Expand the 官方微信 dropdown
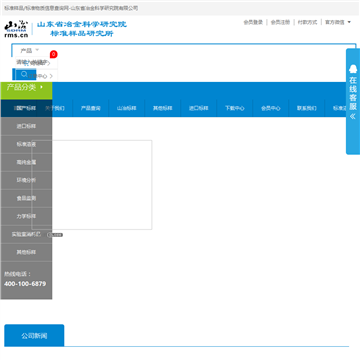360x360 pixels. 338,22
